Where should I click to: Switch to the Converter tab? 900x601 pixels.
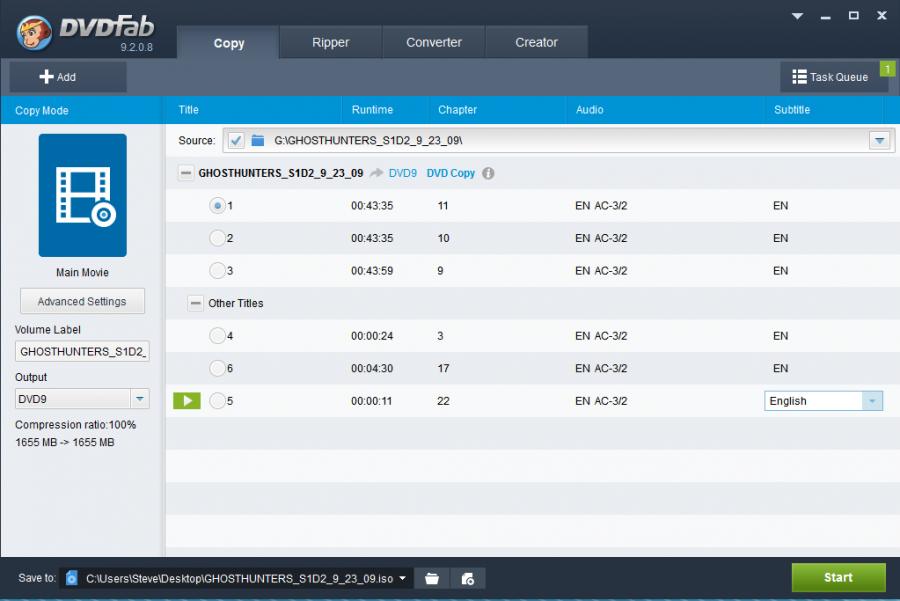[434, 42]
